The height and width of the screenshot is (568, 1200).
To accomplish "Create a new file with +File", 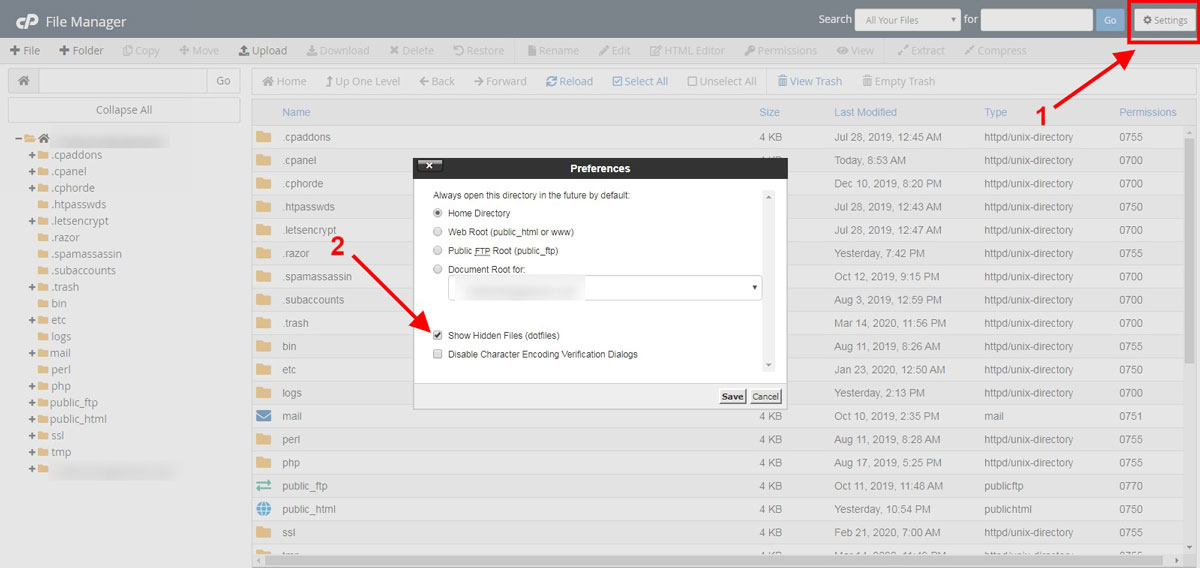I will (x=25, y=51).
